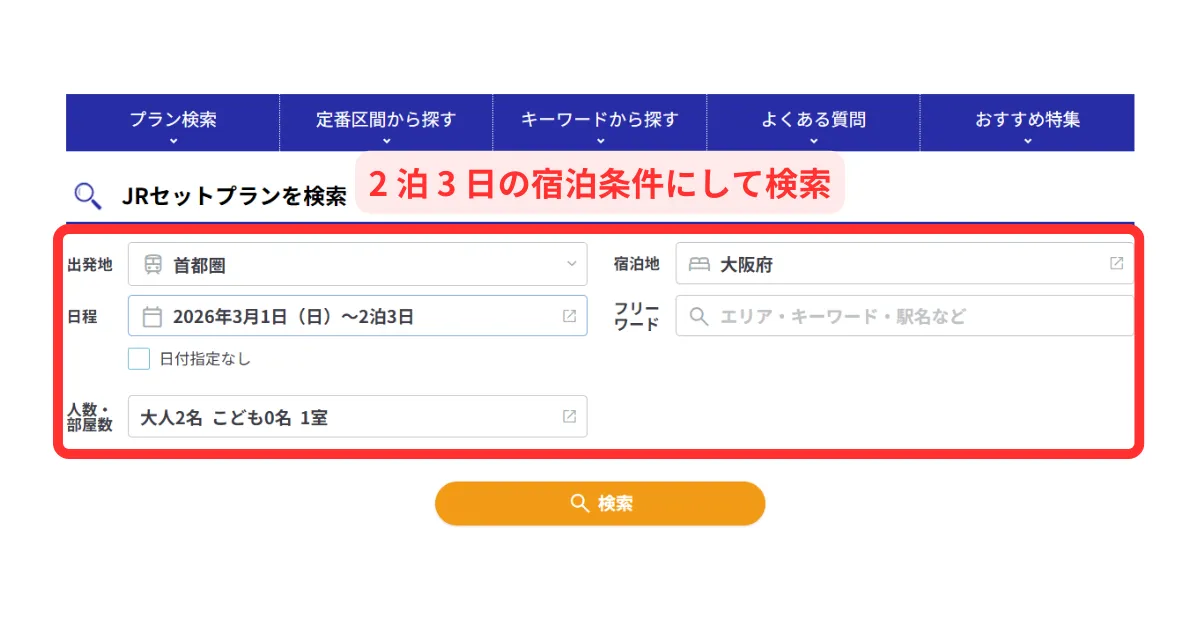Open the 日程 picker via external icon
The width and height of the screenshot is (1200, 630).
click(569, 316)
